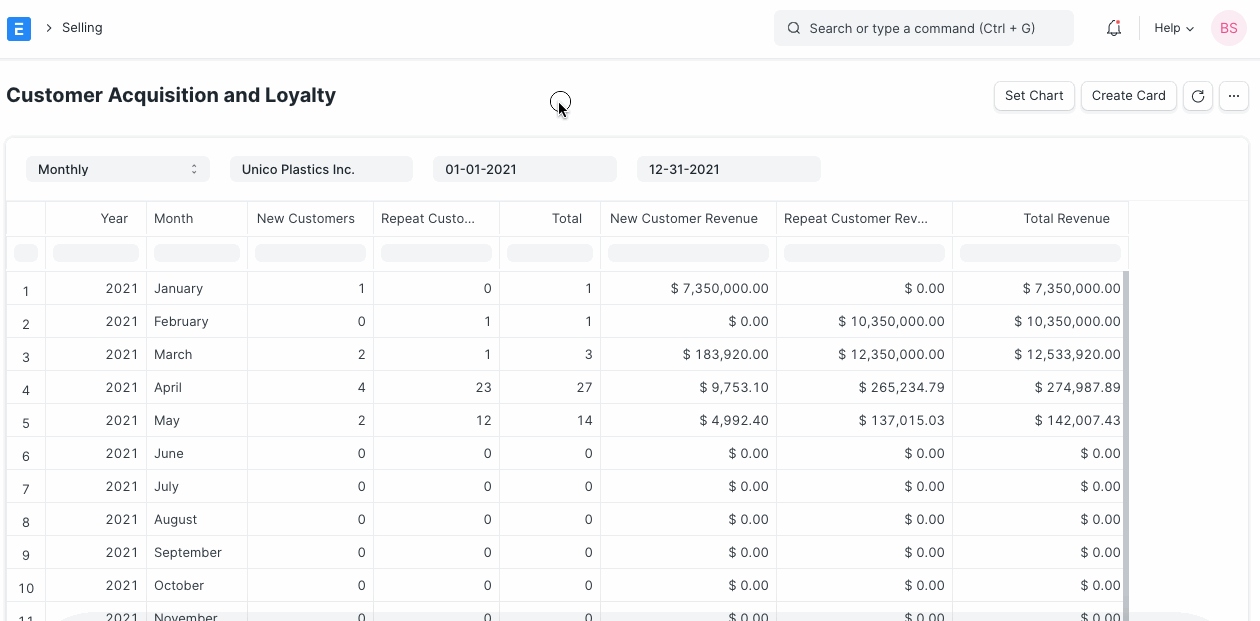Refresh the report using the reload icon
1260x621 pixels.
pyautogui.click(x=1197, y=95)
